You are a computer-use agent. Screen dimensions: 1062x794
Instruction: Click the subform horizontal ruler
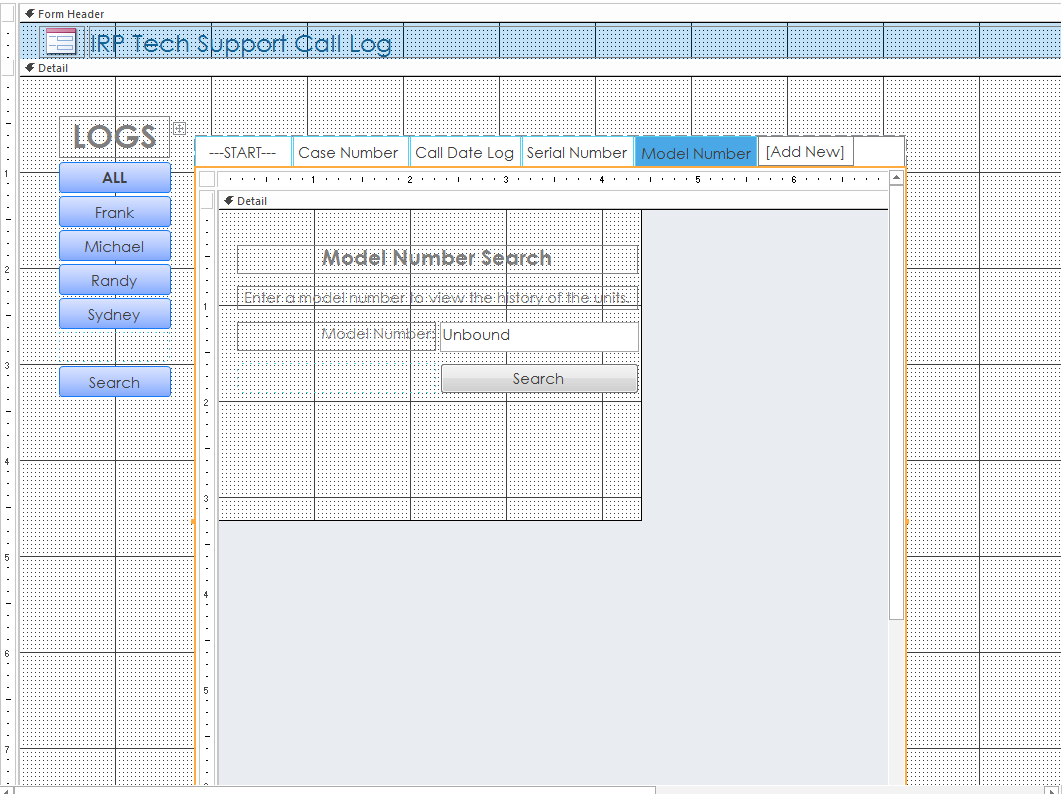pos(553,180)
